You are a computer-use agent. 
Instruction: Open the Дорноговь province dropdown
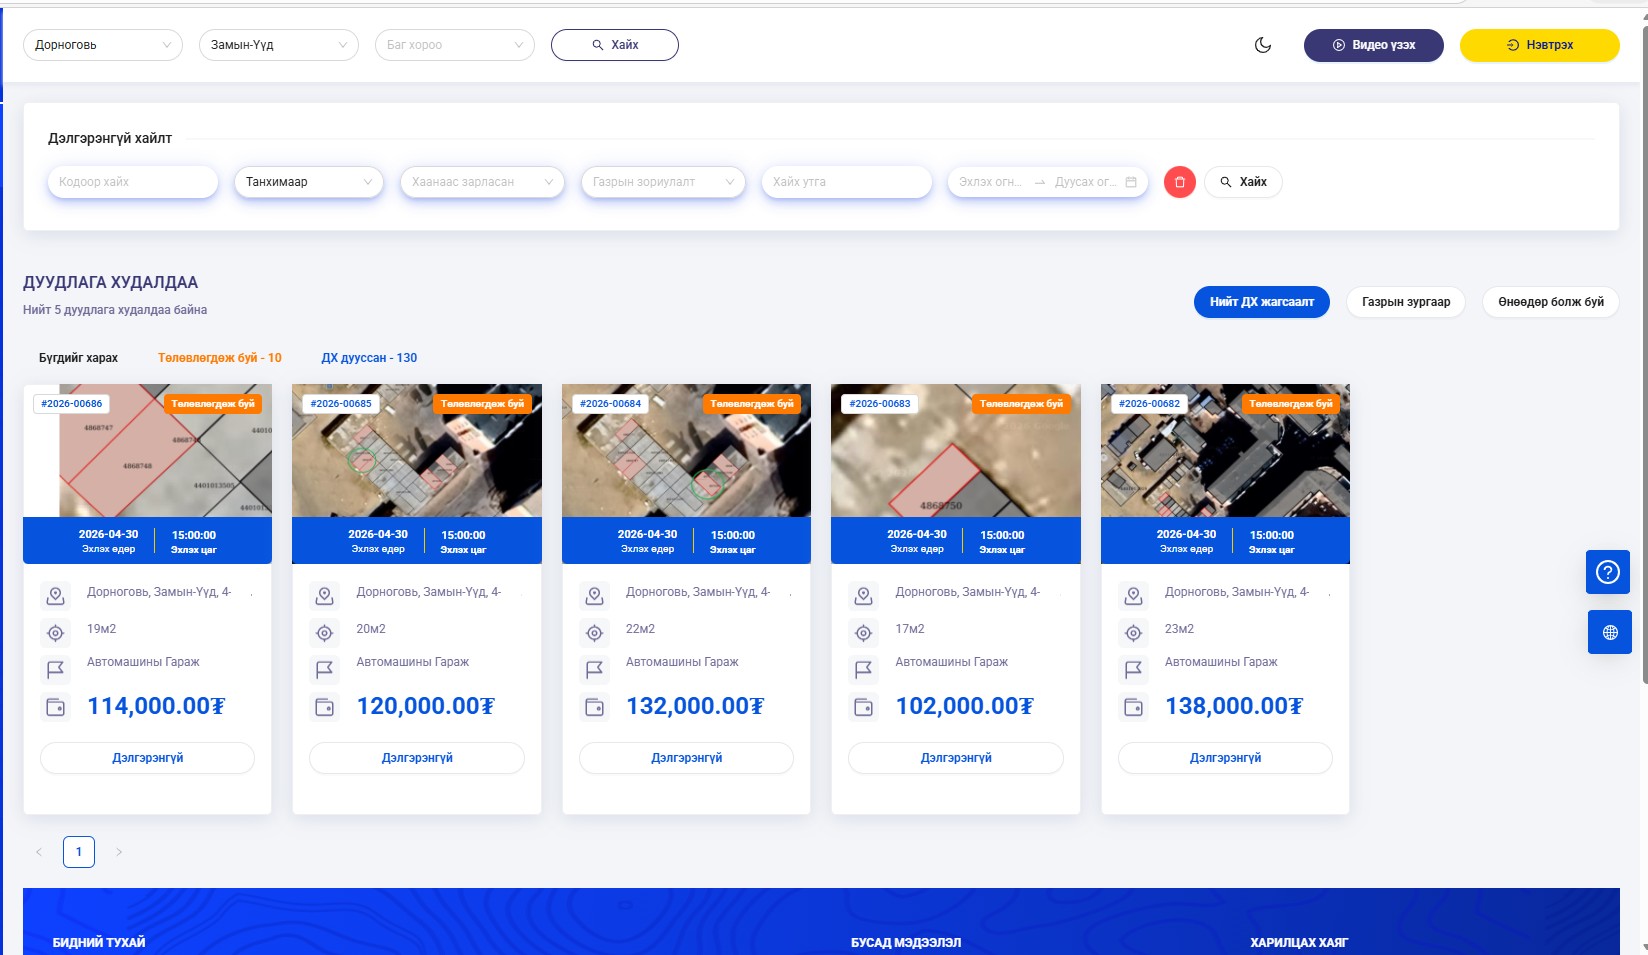pos(102,45)
